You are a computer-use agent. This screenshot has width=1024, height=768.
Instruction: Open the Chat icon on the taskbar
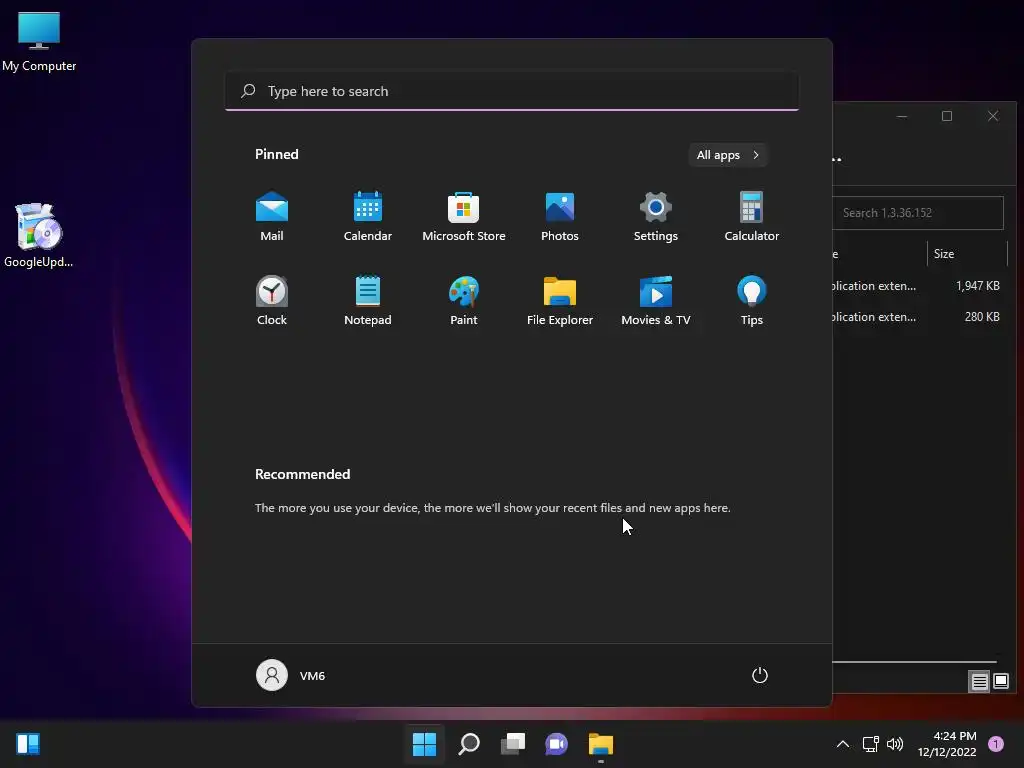pos(556,744)
